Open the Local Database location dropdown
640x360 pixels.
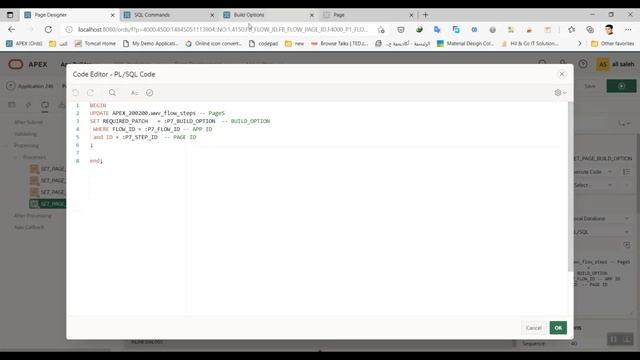coord(603,219)
